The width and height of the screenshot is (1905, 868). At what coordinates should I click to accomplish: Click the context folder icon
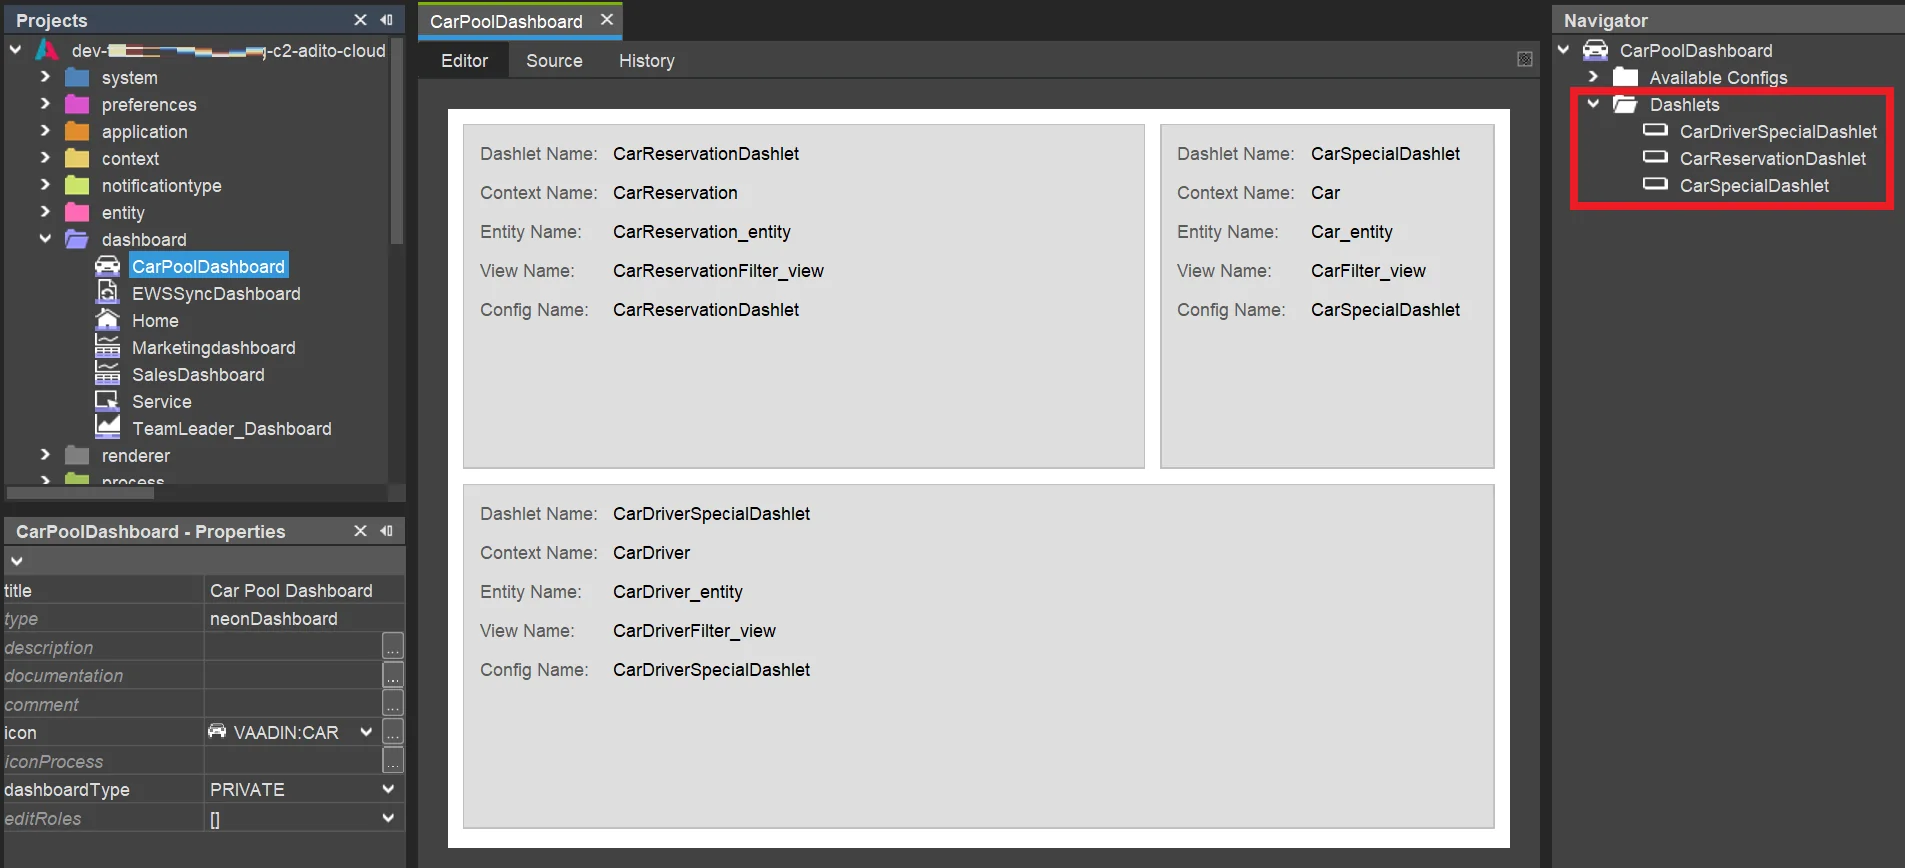77,158
